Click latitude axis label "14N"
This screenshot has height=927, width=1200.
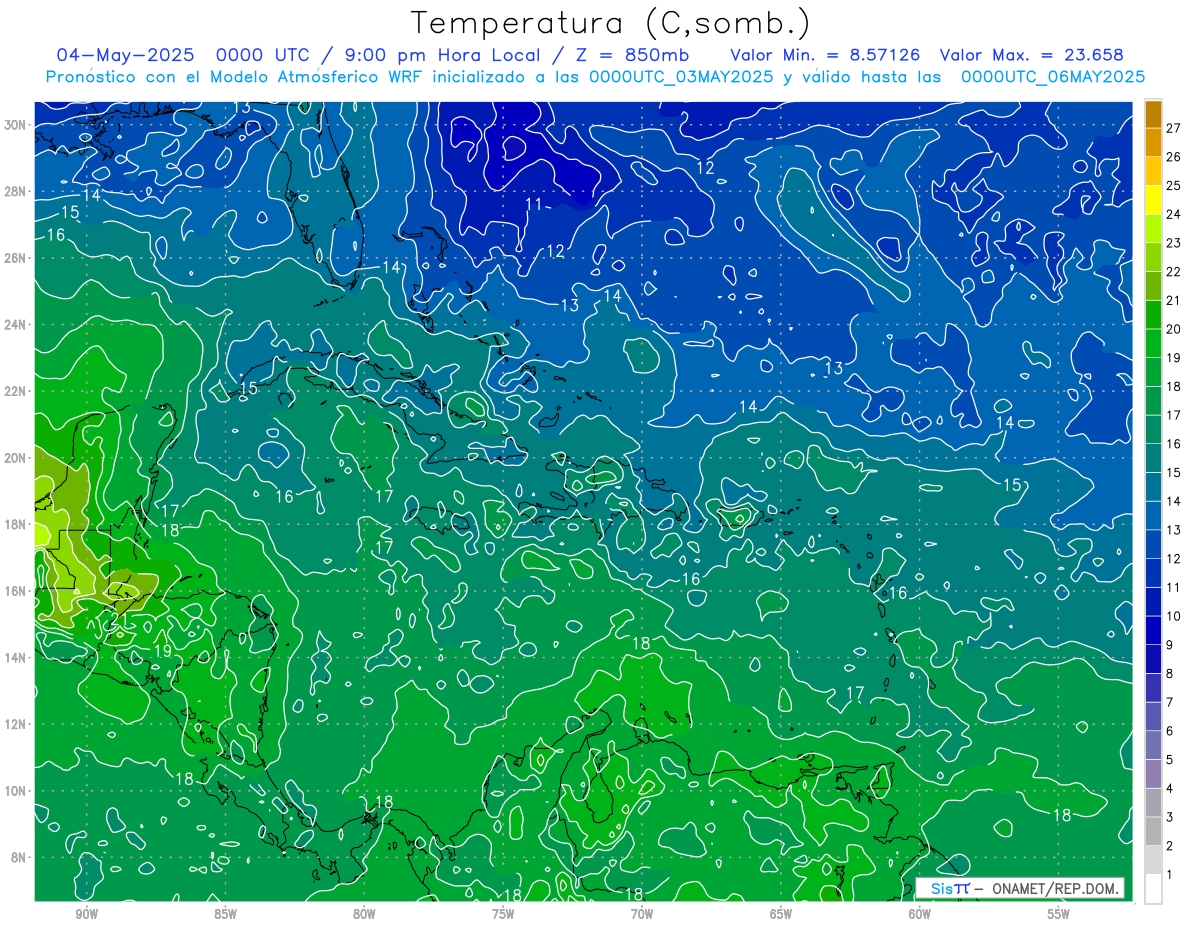[15, 657]
